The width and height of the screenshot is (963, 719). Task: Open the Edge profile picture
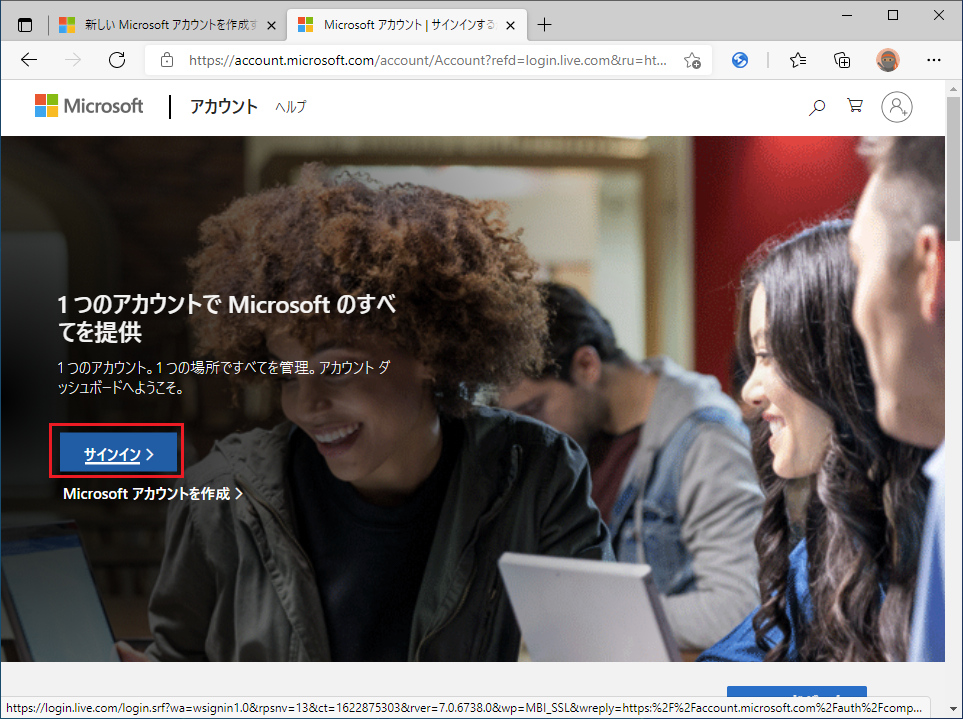click(x=887, y=60)
